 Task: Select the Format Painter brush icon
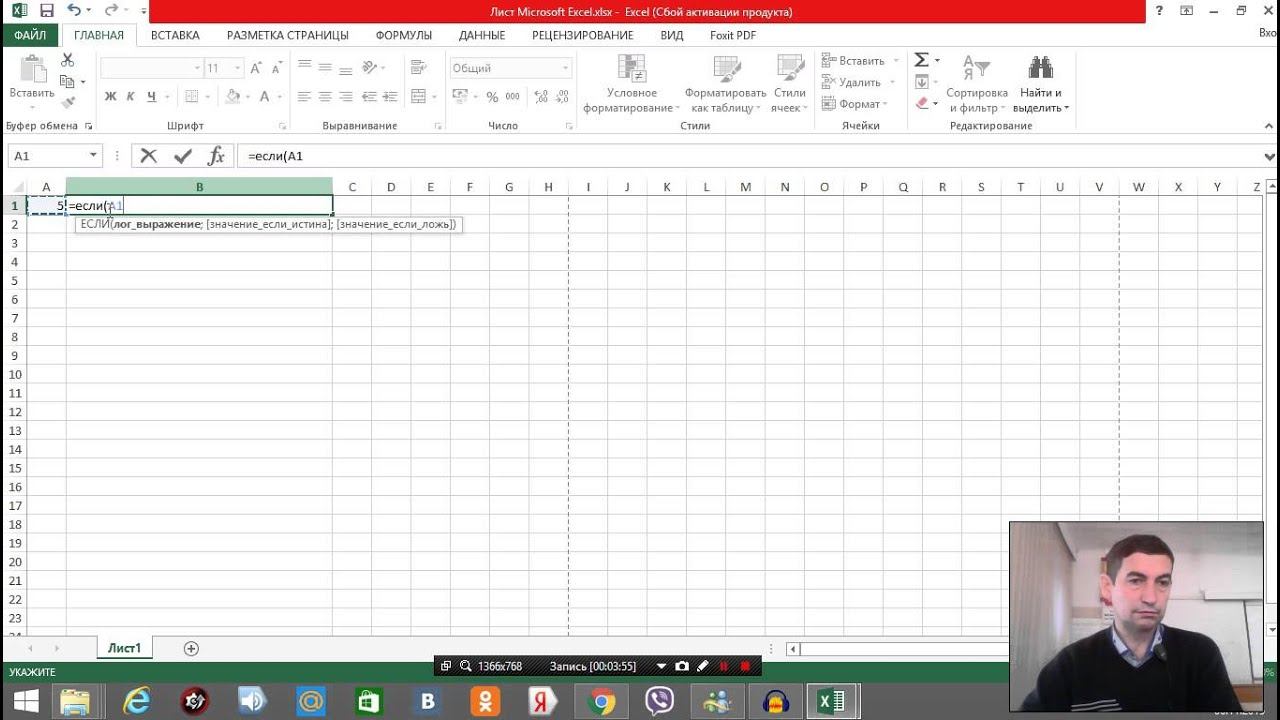(x=68, y=102)
